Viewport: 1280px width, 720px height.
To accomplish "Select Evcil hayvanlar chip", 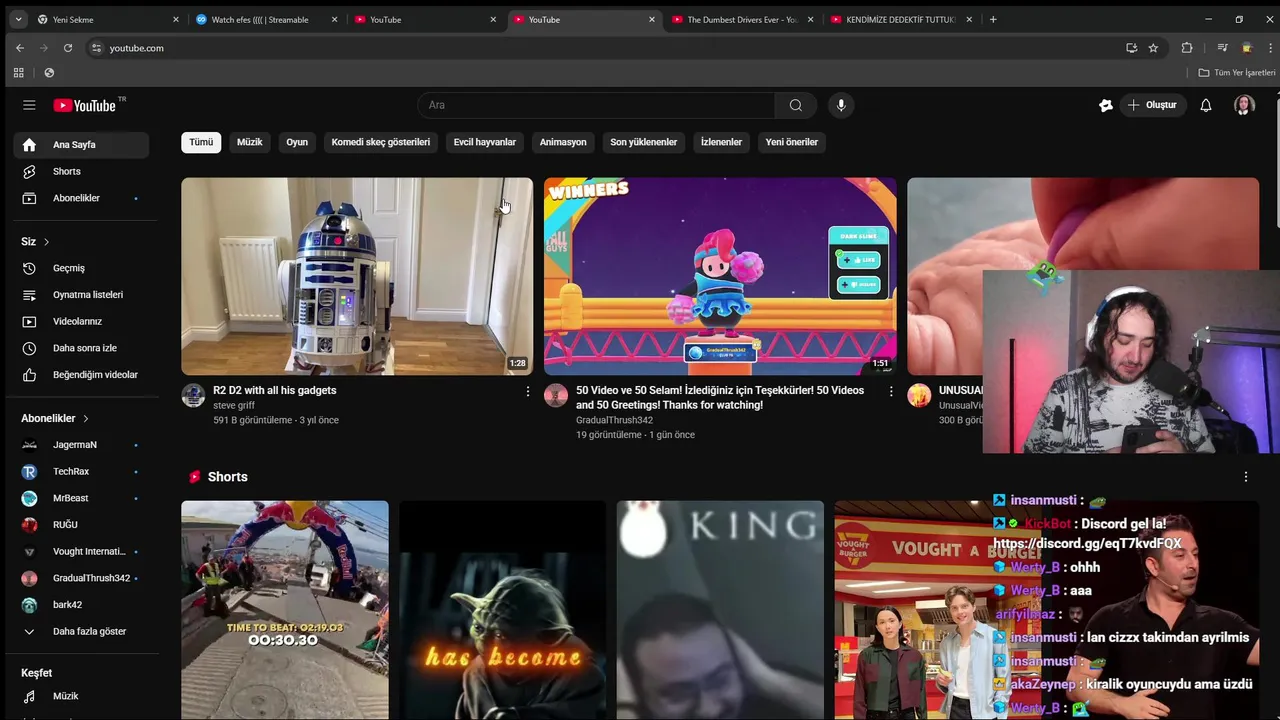I will coord(485,142).
